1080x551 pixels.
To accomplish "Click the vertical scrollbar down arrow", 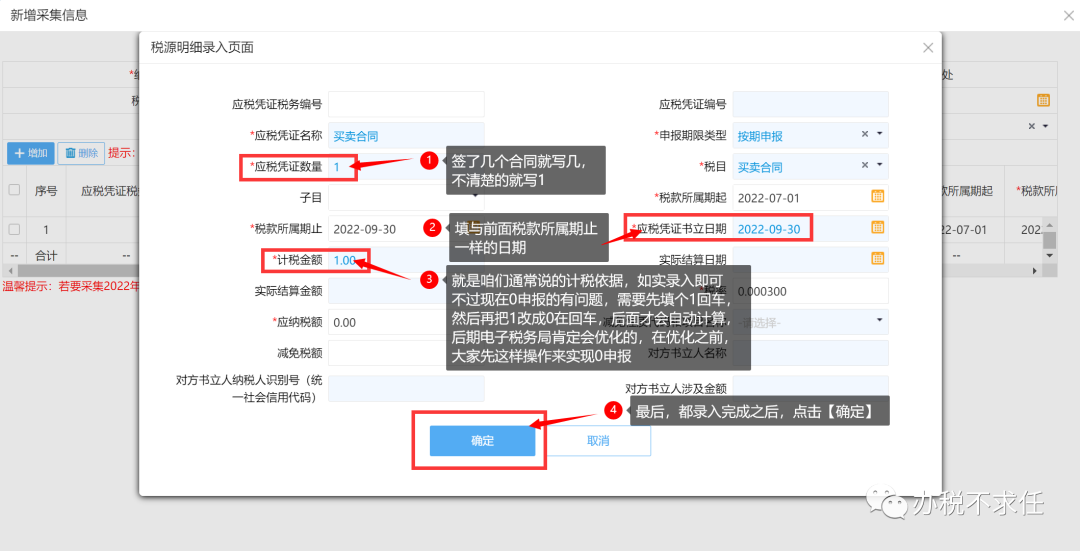I will click(x=1050, y=256).
